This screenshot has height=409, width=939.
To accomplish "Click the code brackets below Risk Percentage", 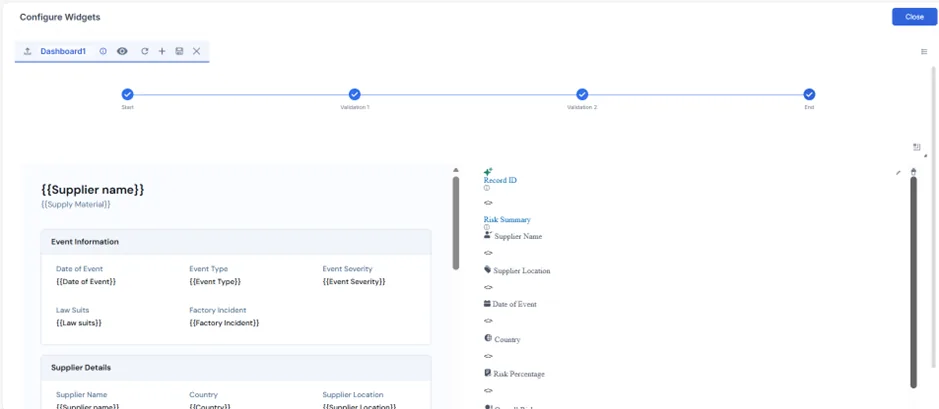I will 488,390.
